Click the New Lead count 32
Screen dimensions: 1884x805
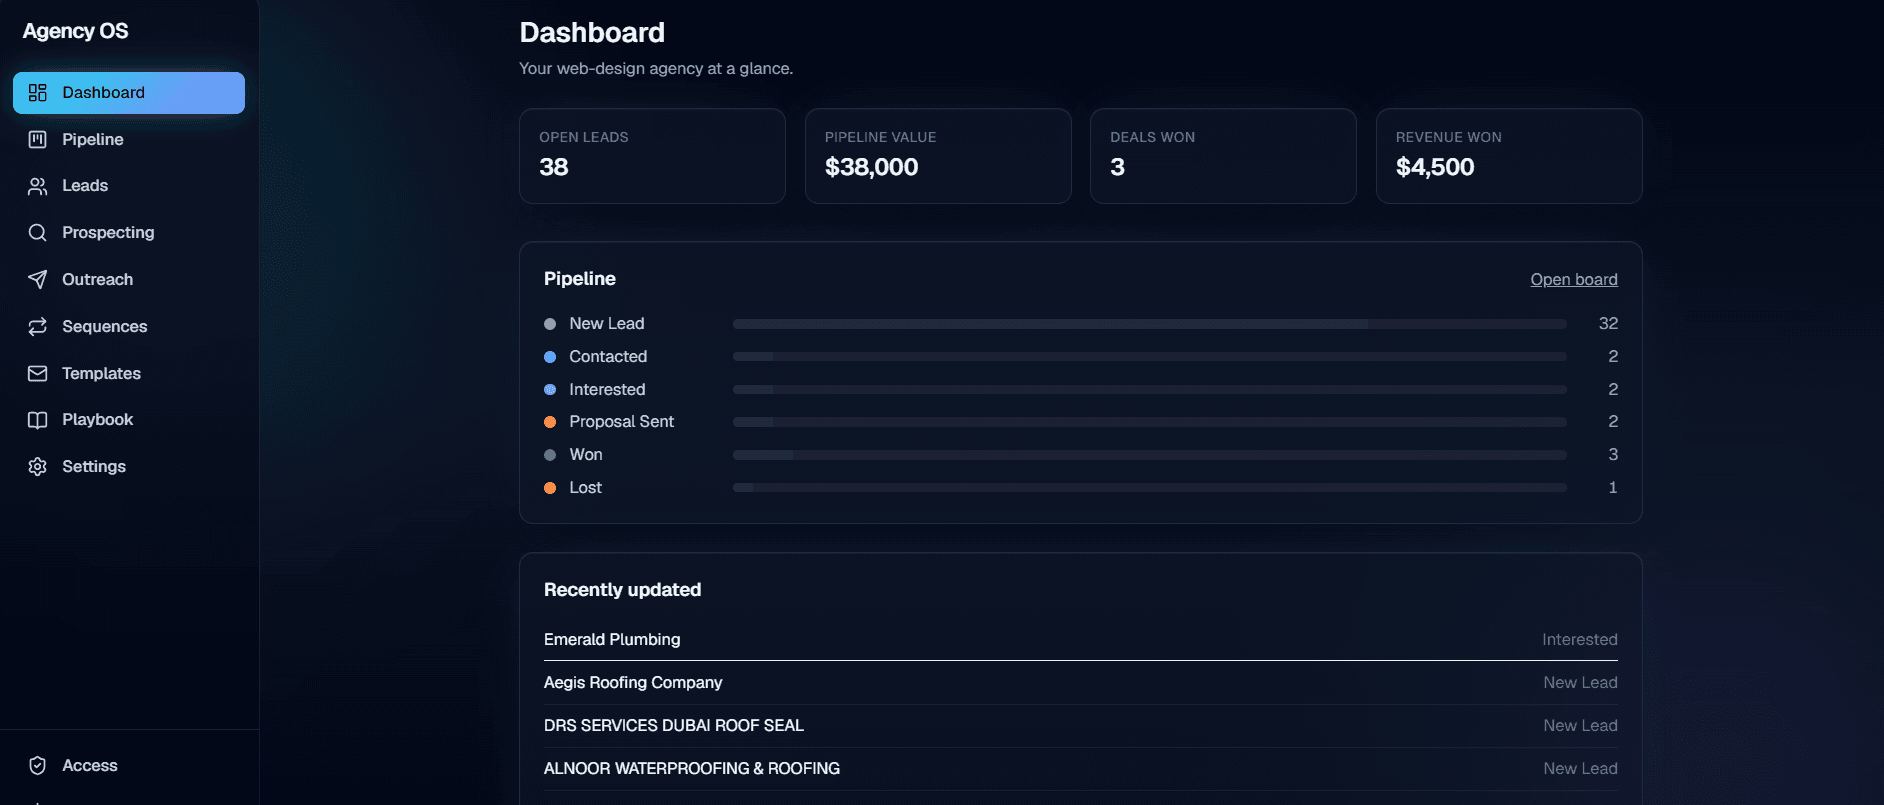click(1608, 324)
